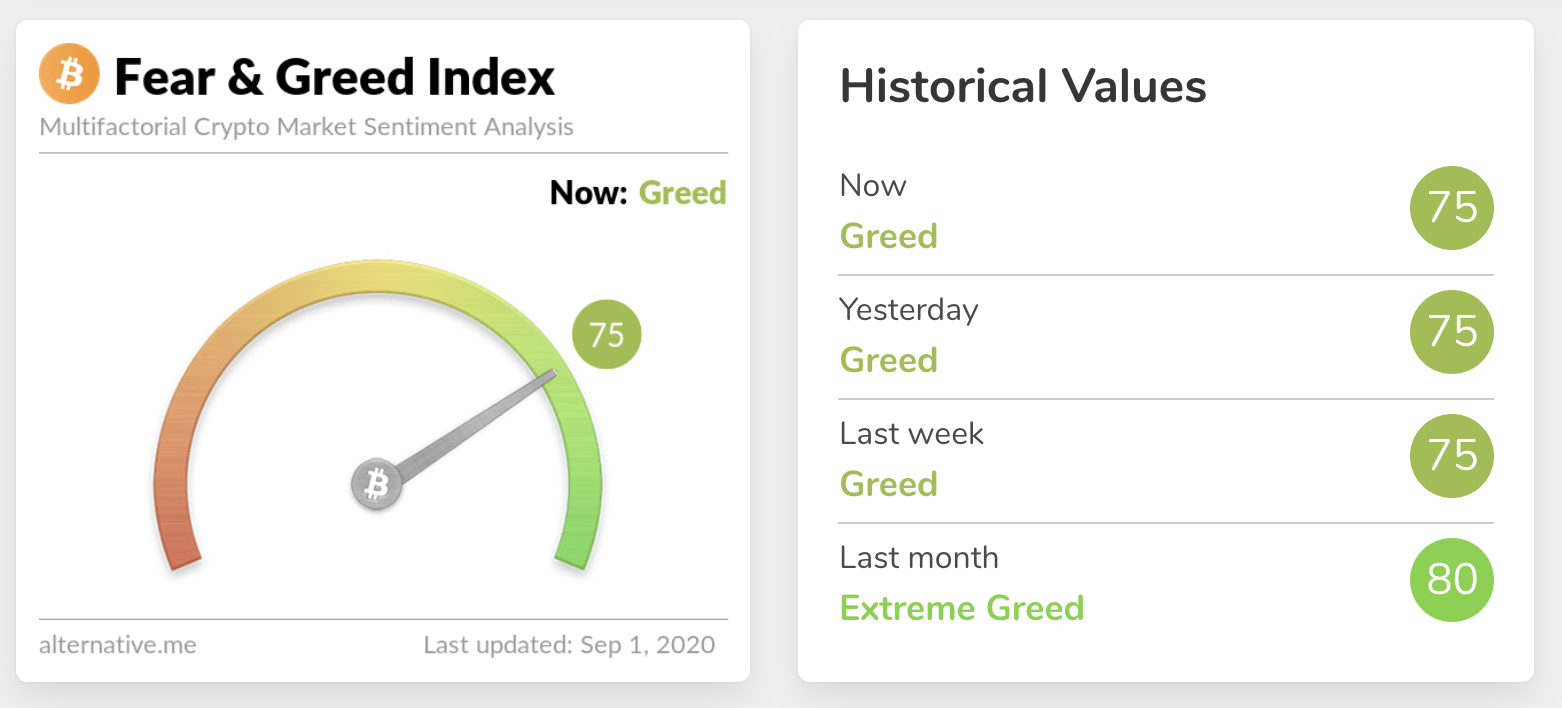
Task: Click the 75 badge on the gauge
Action: pos(606,334)
